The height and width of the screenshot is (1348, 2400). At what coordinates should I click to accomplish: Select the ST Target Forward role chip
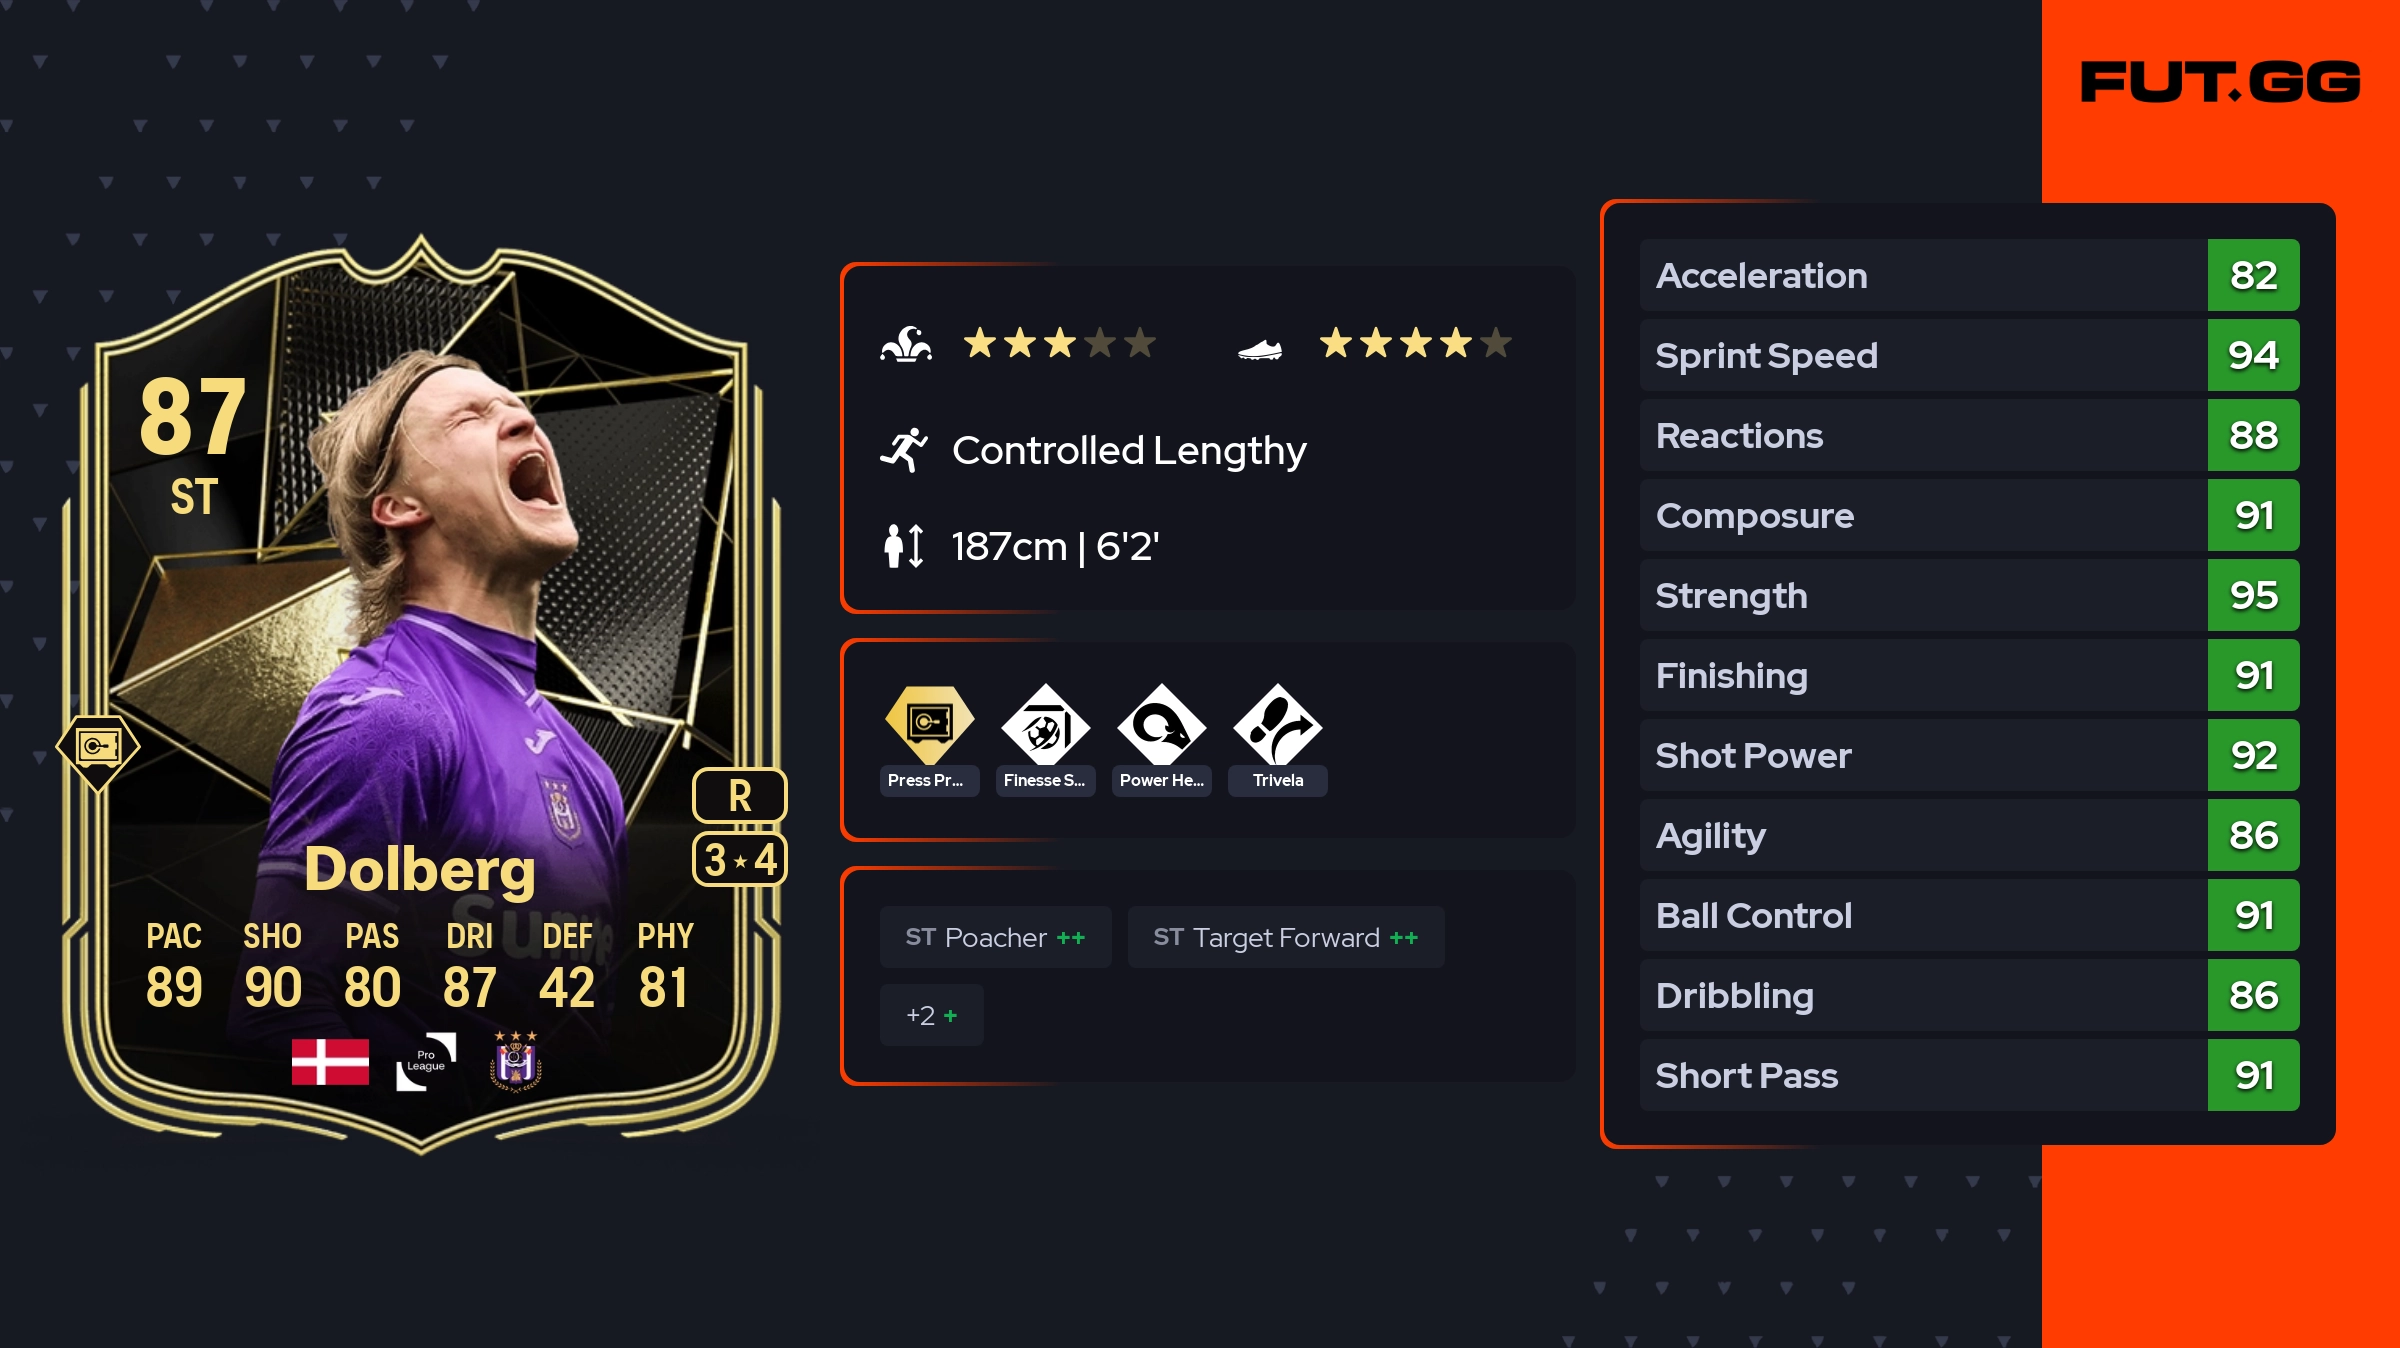click(1286, 937)
